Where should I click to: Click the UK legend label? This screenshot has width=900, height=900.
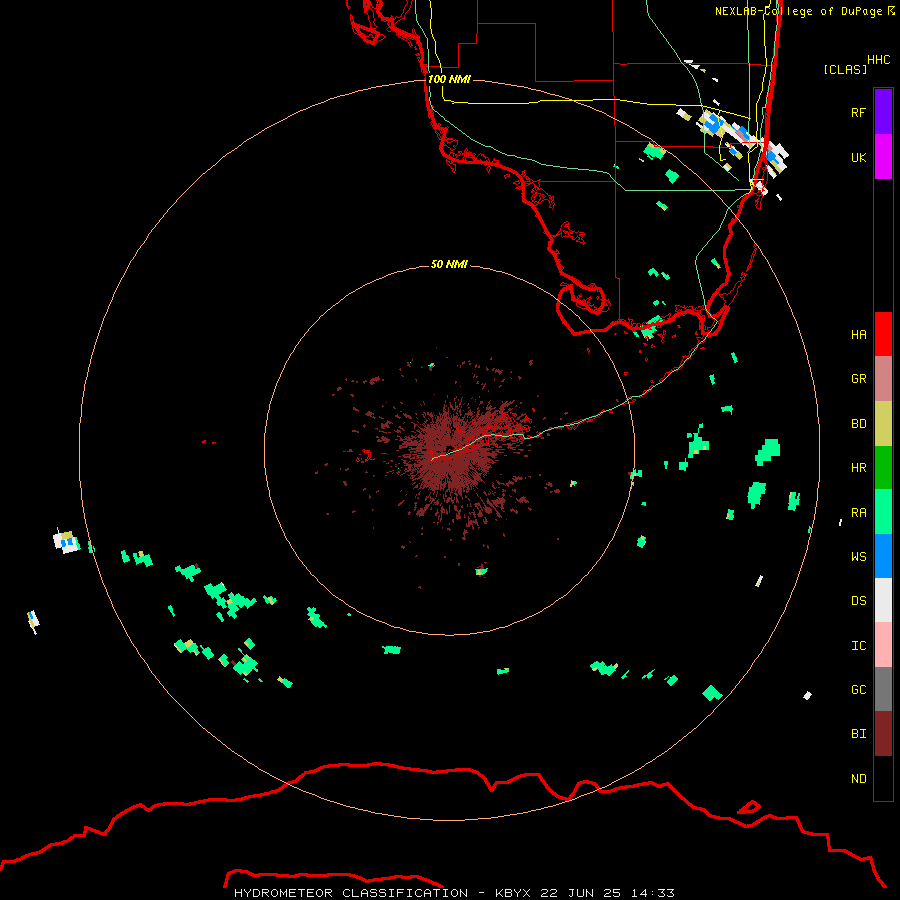[x=858, y=157]
